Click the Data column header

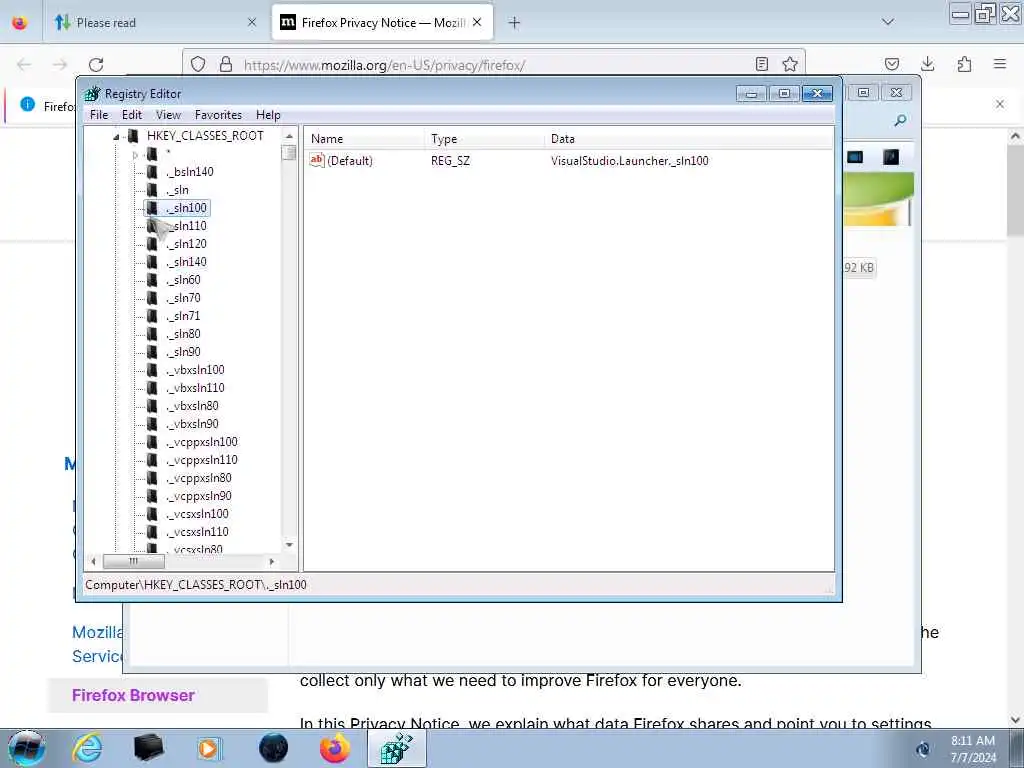[x=689, y=138]
